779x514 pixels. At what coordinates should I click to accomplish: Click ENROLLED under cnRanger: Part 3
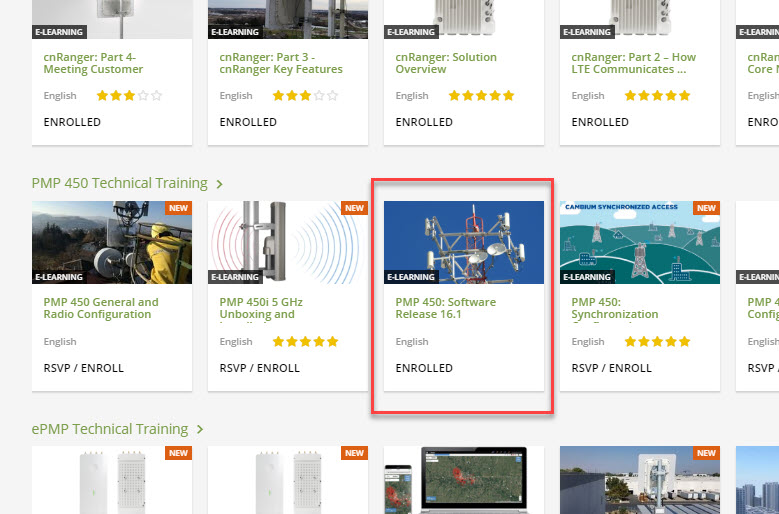pos(248,122)
